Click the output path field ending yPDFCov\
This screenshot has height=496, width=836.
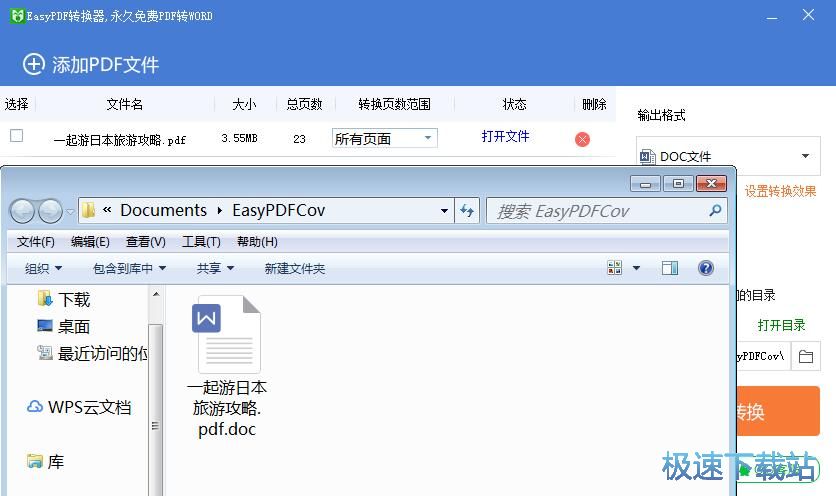(x=762, y=356)
